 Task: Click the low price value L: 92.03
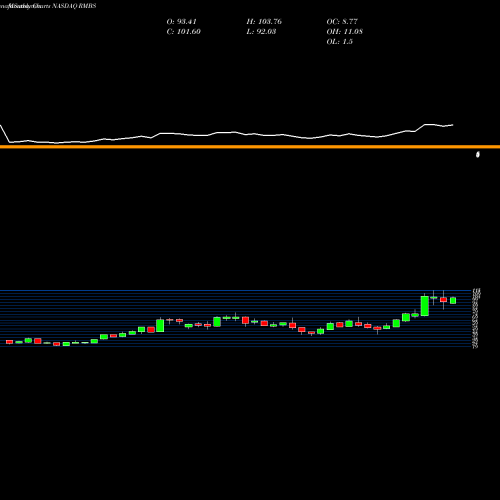[x=261, y=32]
